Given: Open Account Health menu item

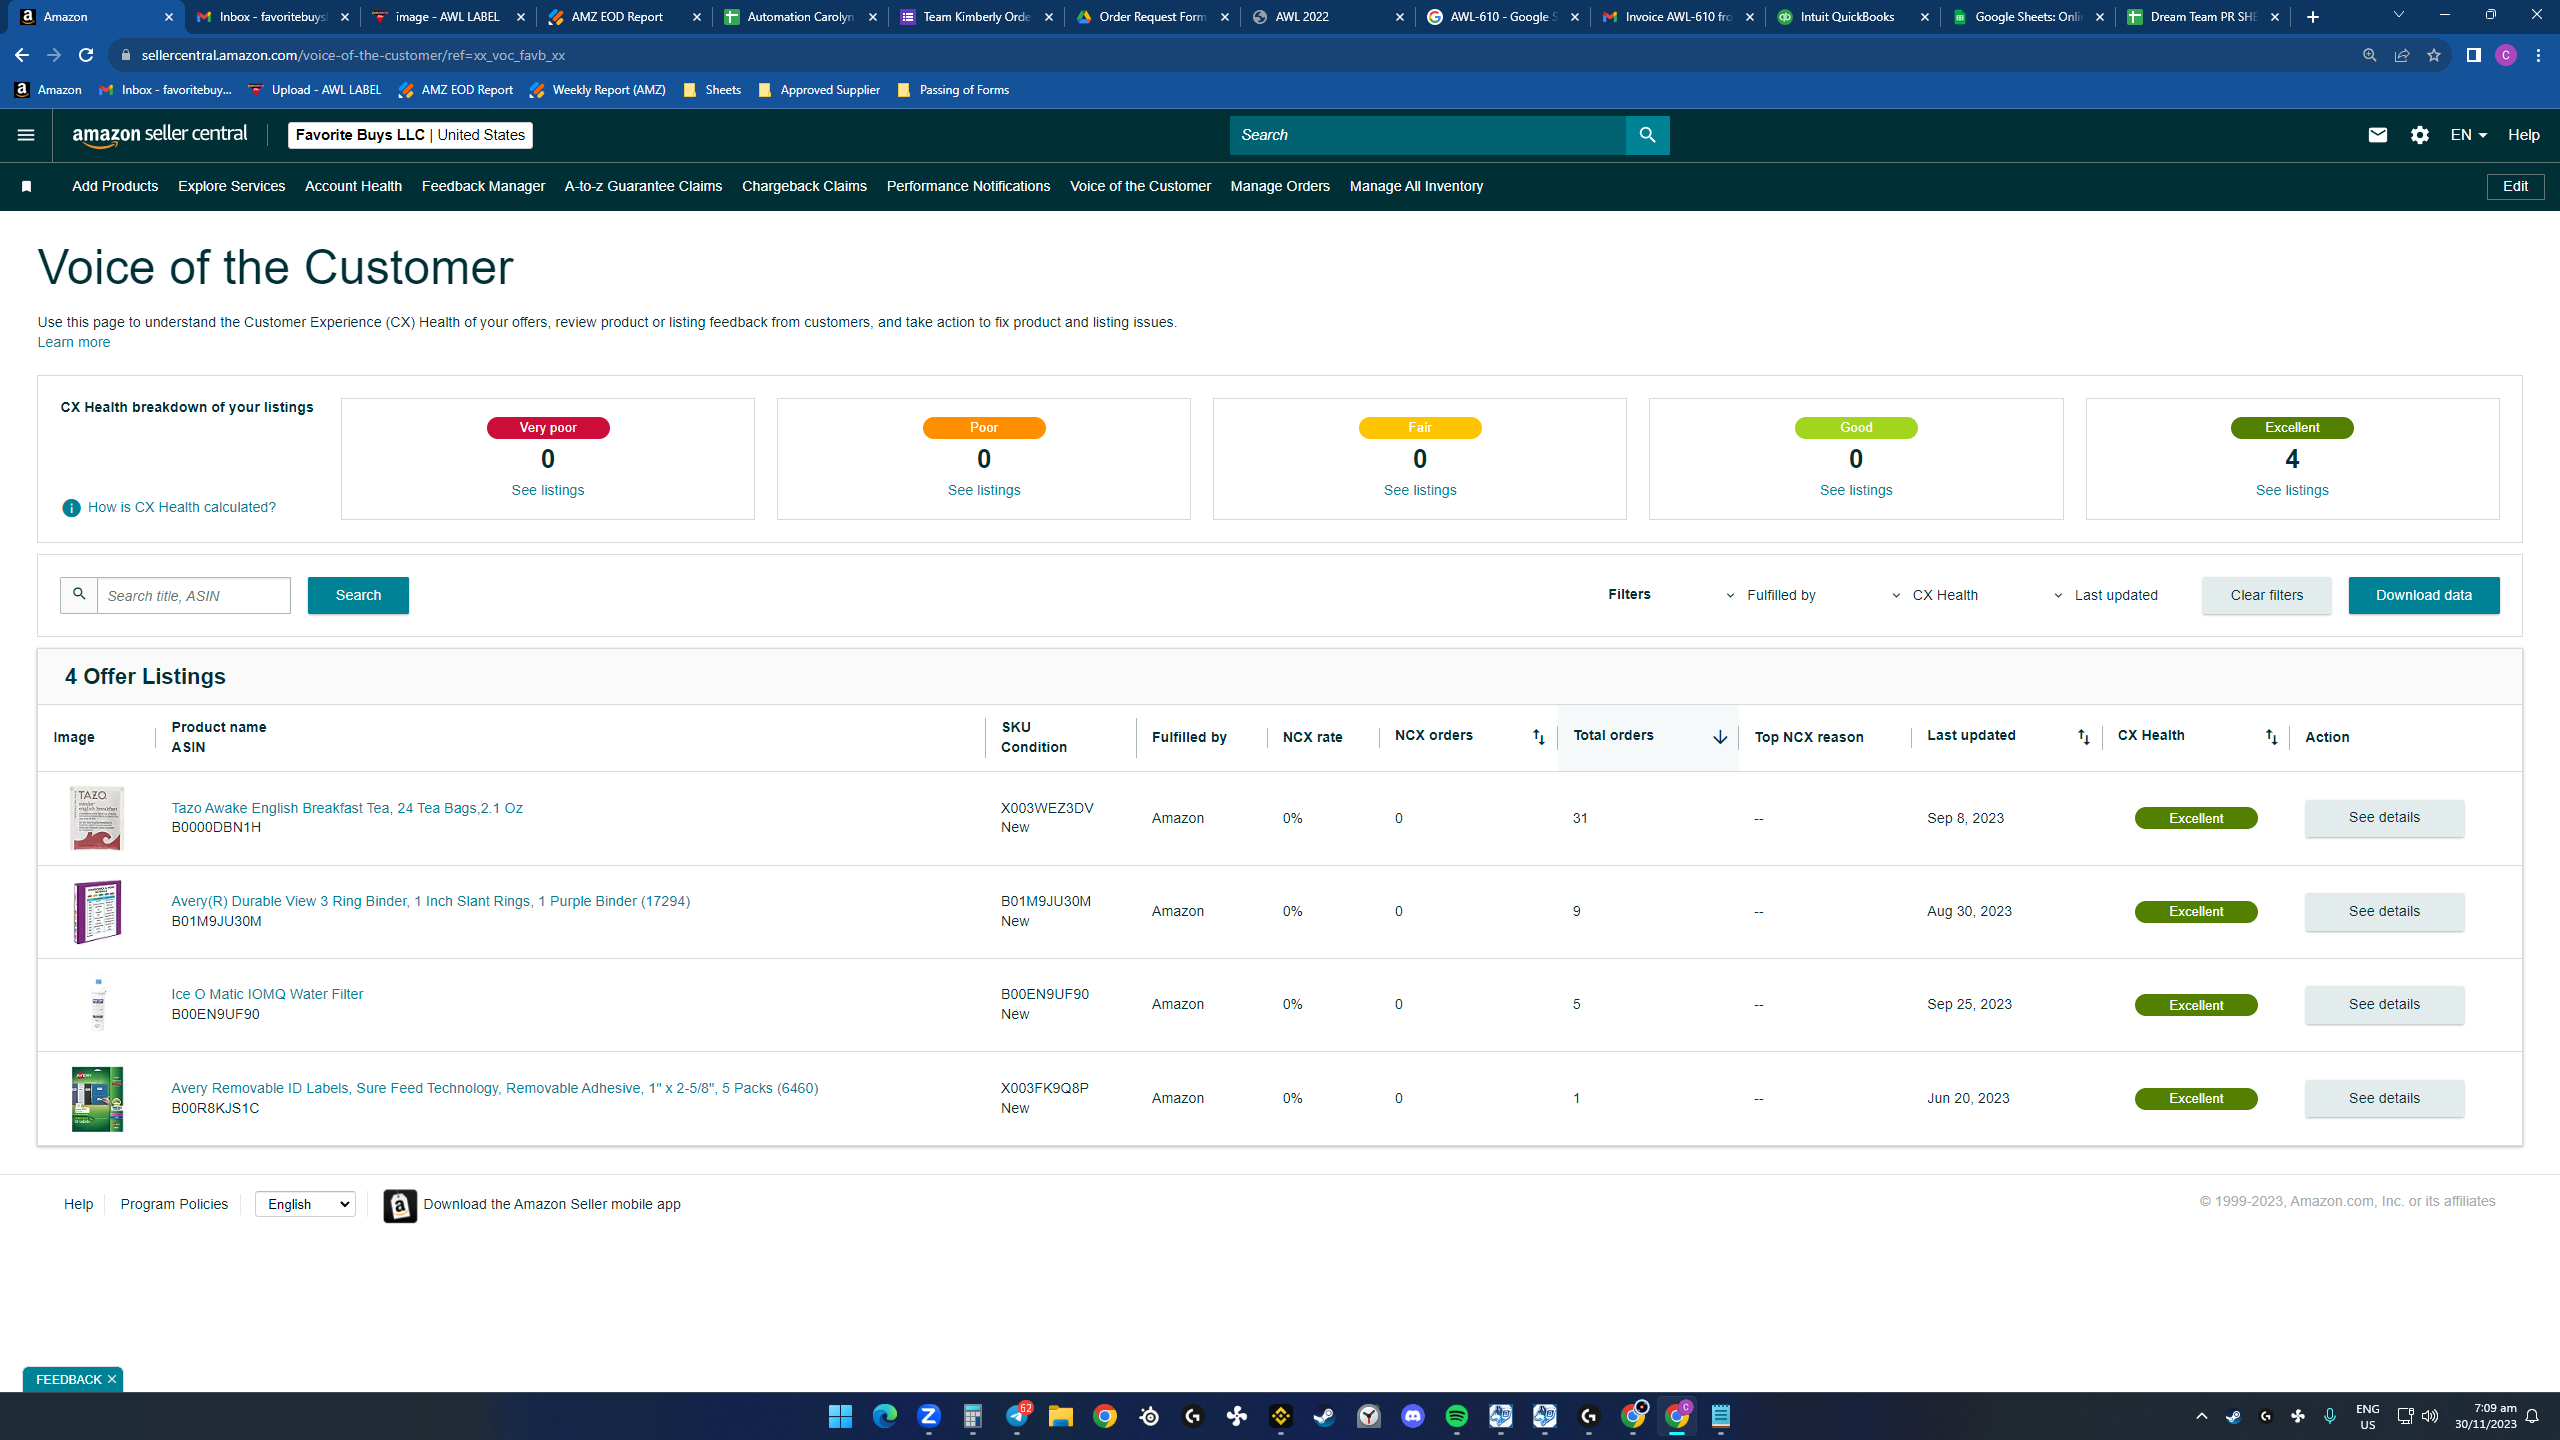Looking at the screenshot, I should 353,187.
